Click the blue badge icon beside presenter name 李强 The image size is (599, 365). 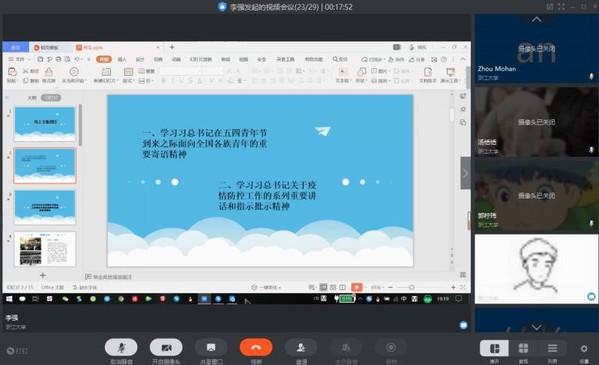pos(463,325)
